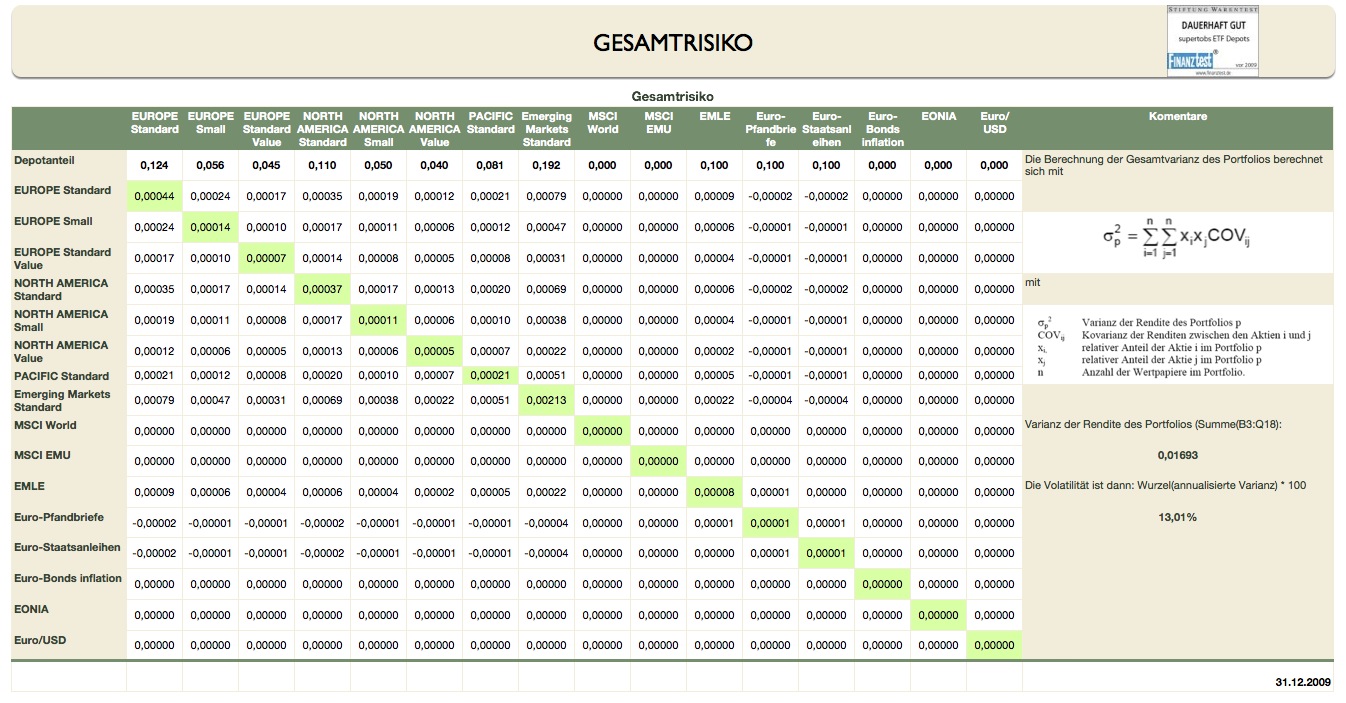
Task: Click the small Gesamtrisiko table caption
Action: (x=672, y=96)
